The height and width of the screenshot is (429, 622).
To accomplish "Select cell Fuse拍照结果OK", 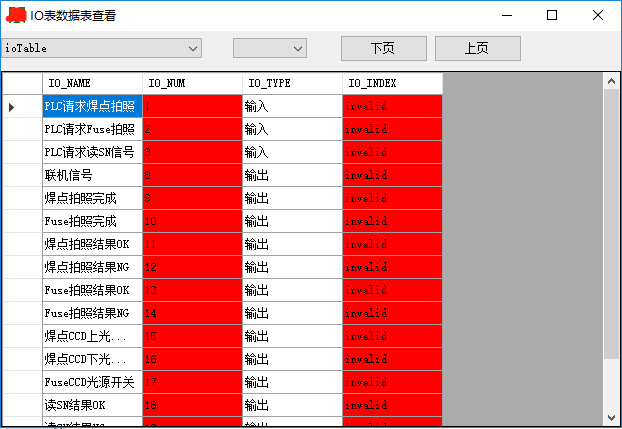I will coord(92,290).
